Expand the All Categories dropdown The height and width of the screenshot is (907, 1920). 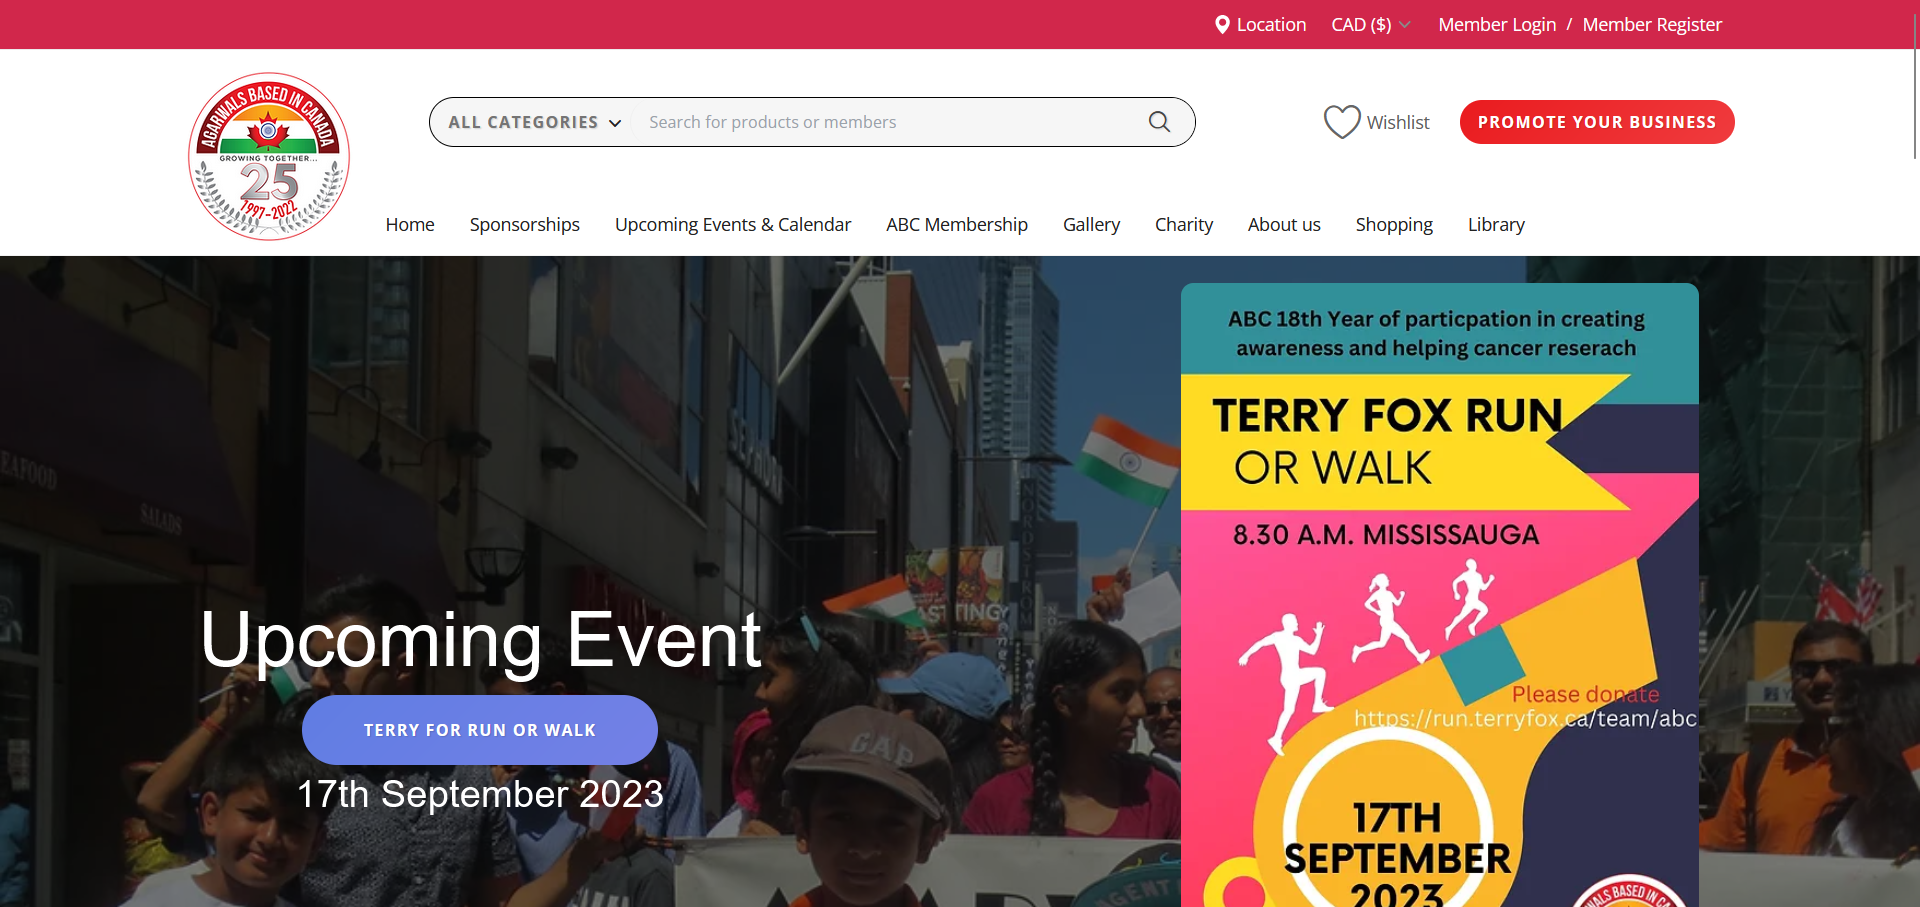coord(535,122)
